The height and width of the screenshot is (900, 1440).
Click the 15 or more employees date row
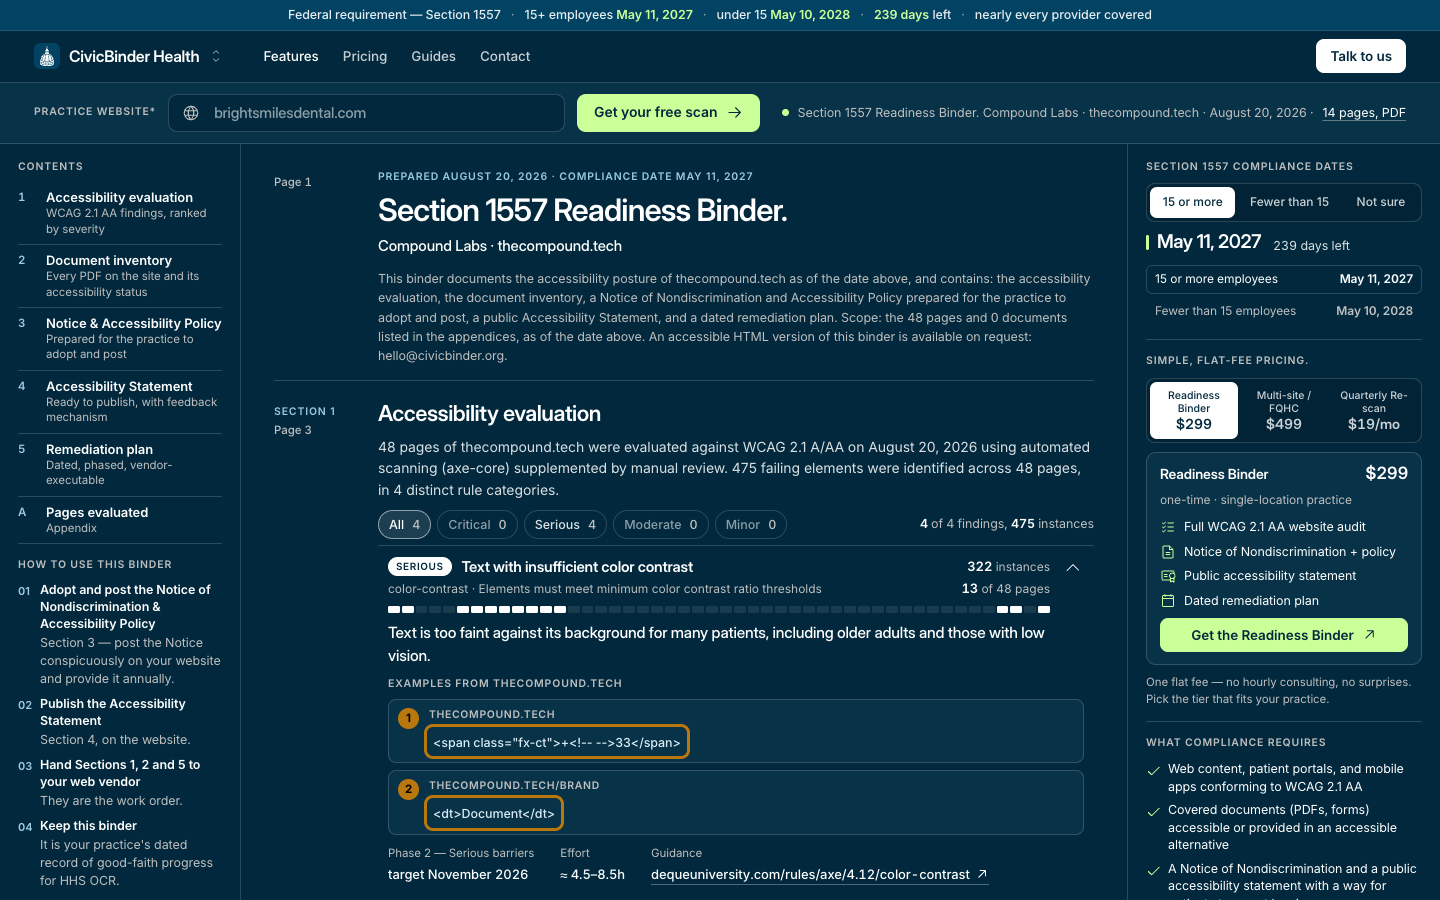[x=1284, y=279]
